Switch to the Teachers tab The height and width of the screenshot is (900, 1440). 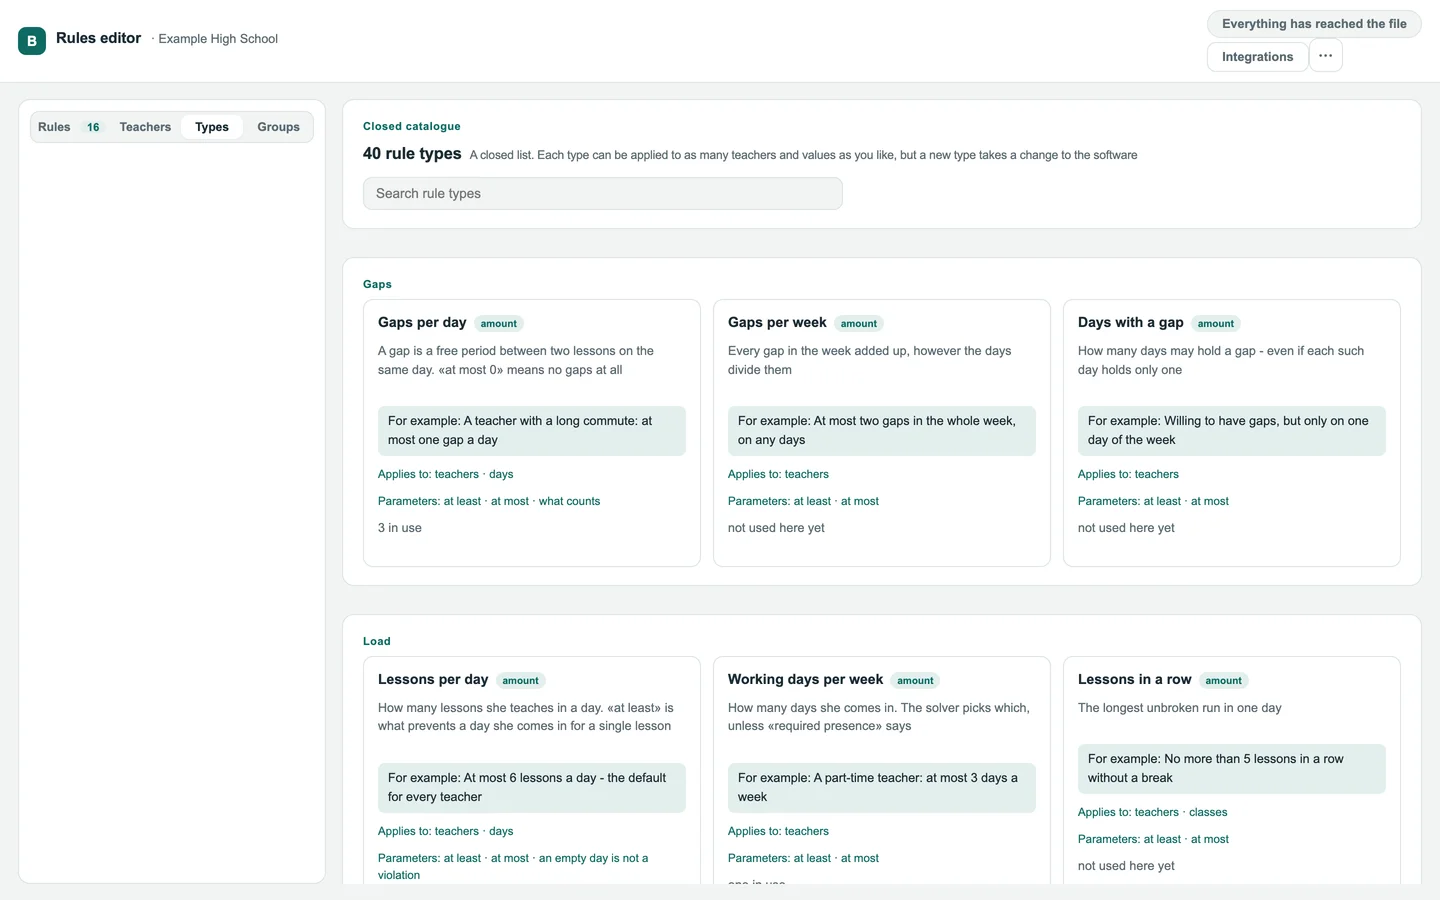click(145, 127)
